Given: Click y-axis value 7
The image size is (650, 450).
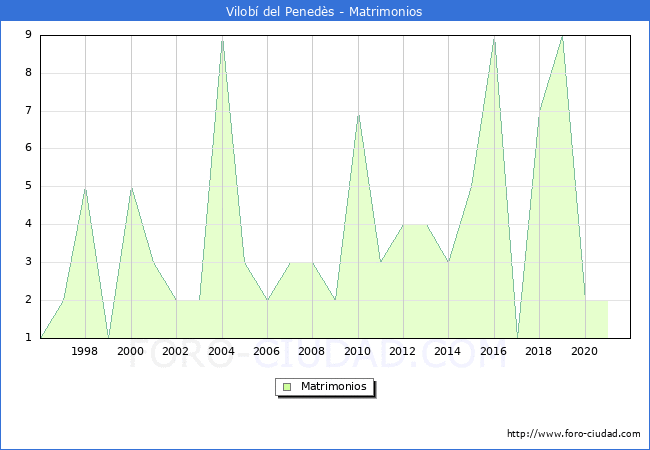Looking at the screenshot, I should coord(28,111).
